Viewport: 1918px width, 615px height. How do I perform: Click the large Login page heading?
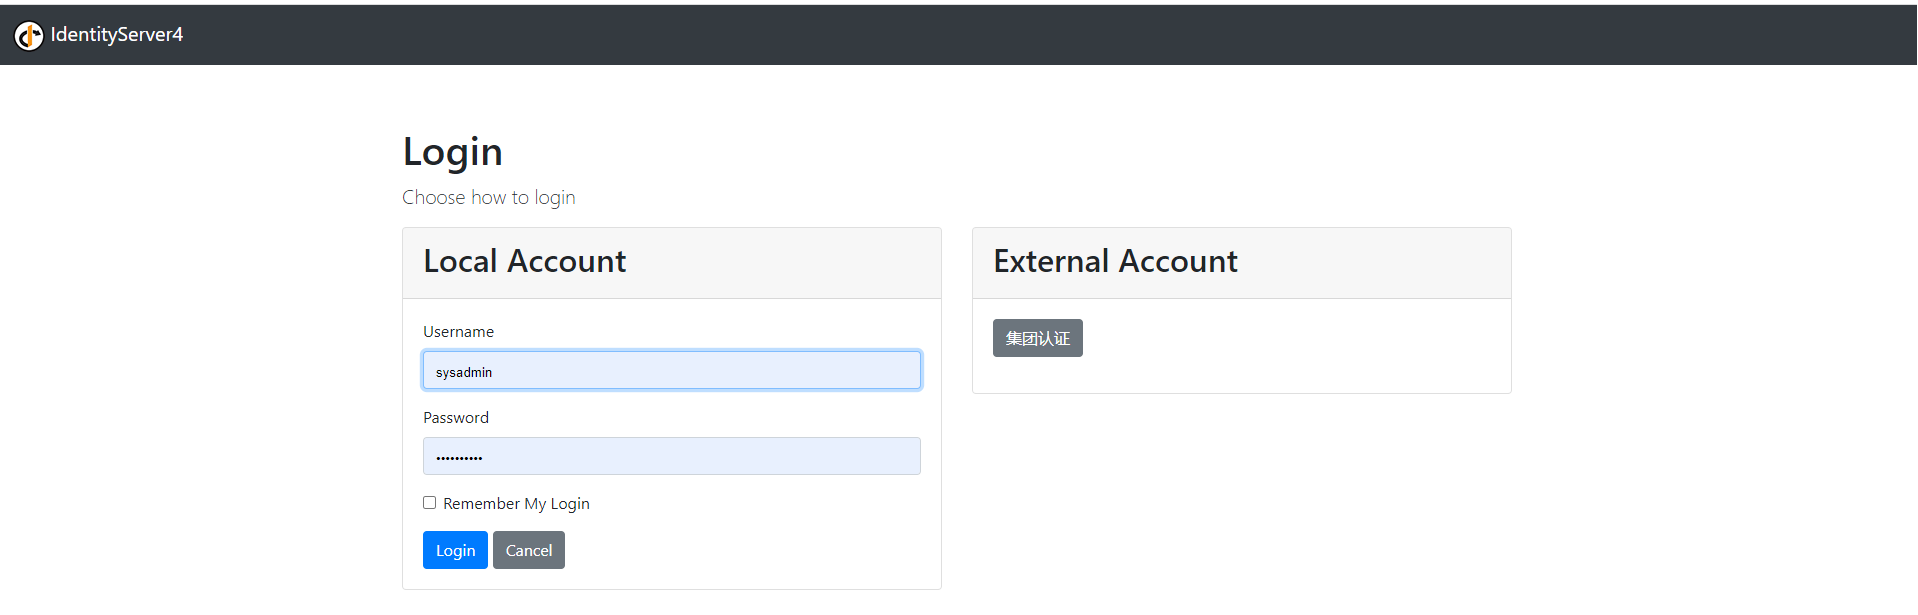[x=452, y=152]
